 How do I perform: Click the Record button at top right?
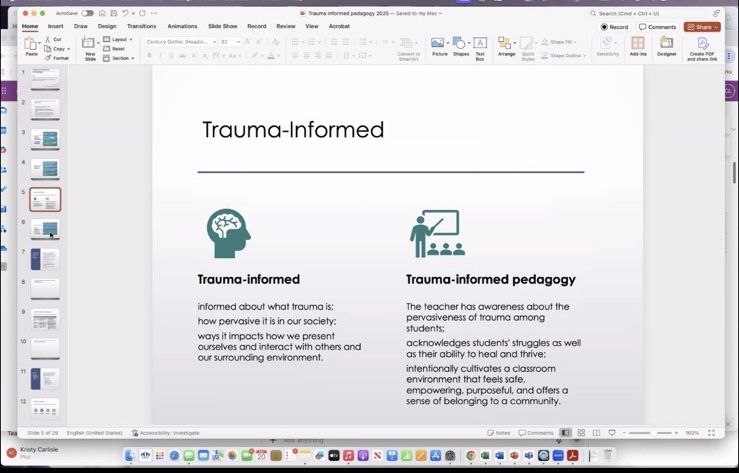pyautogui.click(x=615, y=27)
